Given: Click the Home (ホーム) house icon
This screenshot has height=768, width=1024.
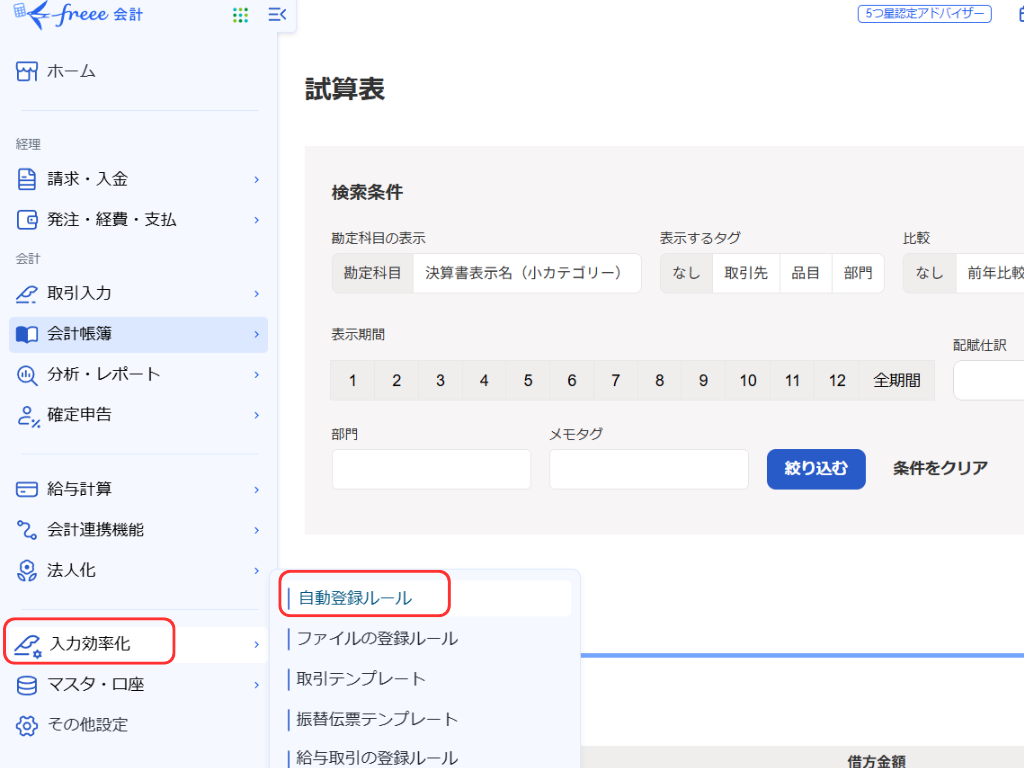Looking at the screenshot, I should click(x=27, y=72).
